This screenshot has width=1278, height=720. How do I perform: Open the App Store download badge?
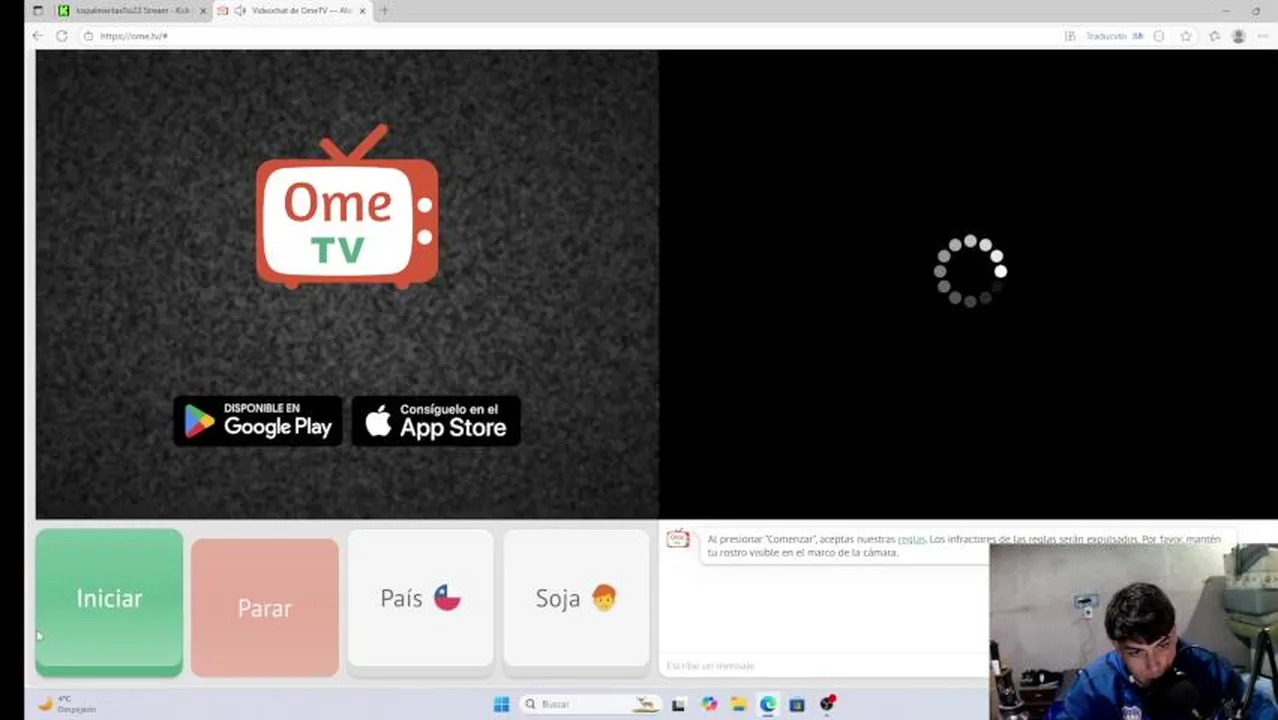pyautogui.click(x=436, y=421)
